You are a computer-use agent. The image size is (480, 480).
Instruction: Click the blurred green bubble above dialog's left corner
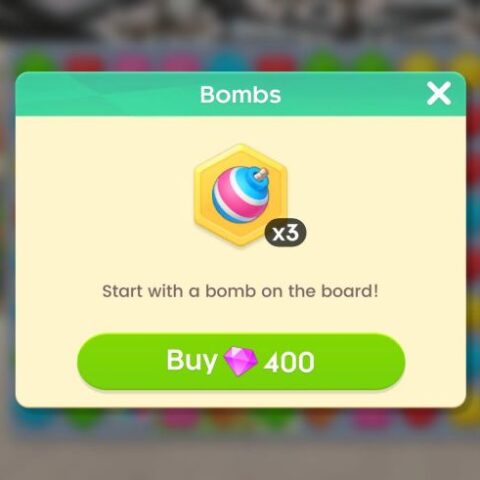click(x=37, y=63)
